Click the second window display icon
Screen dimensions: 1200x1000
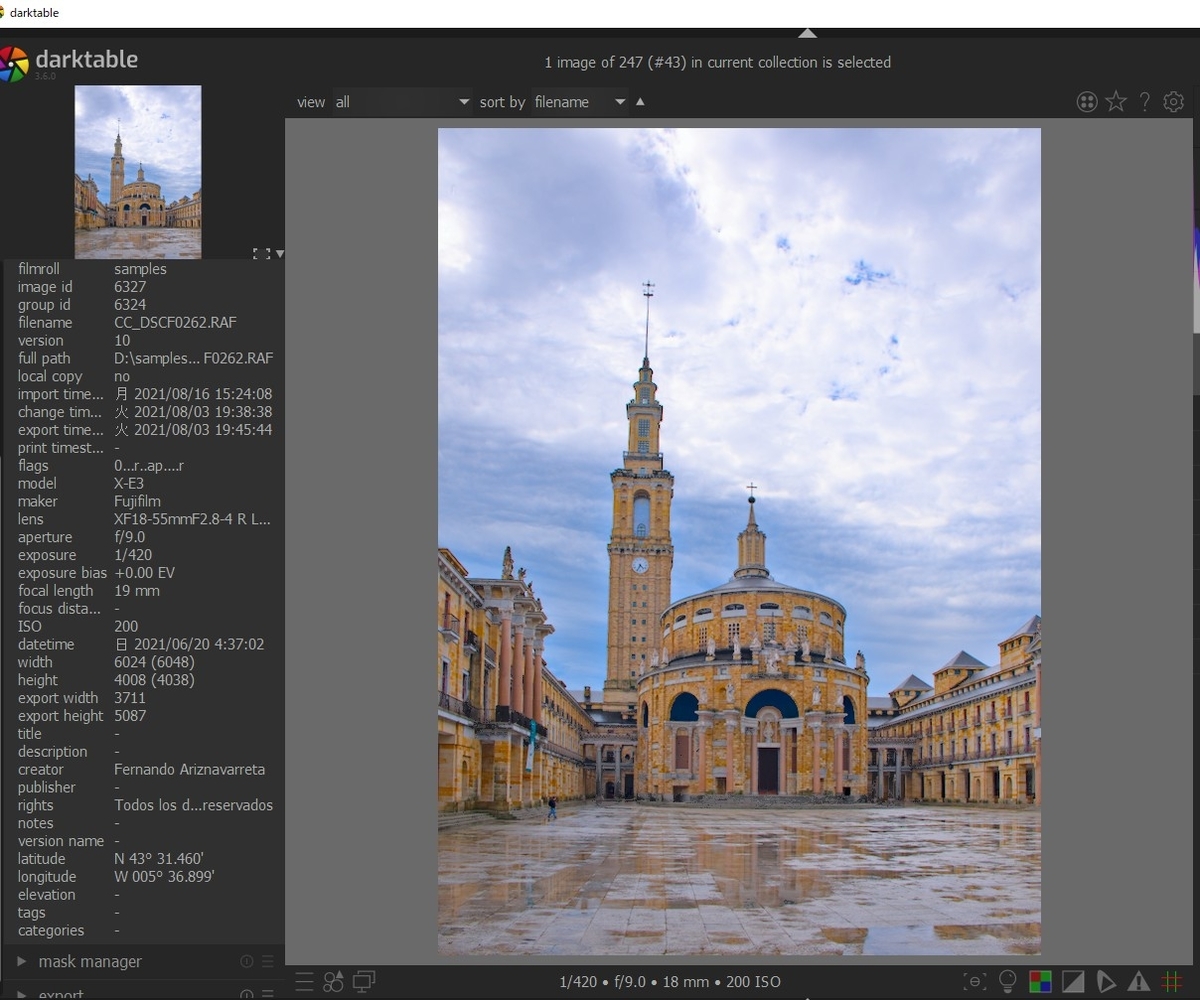point(364,982)
